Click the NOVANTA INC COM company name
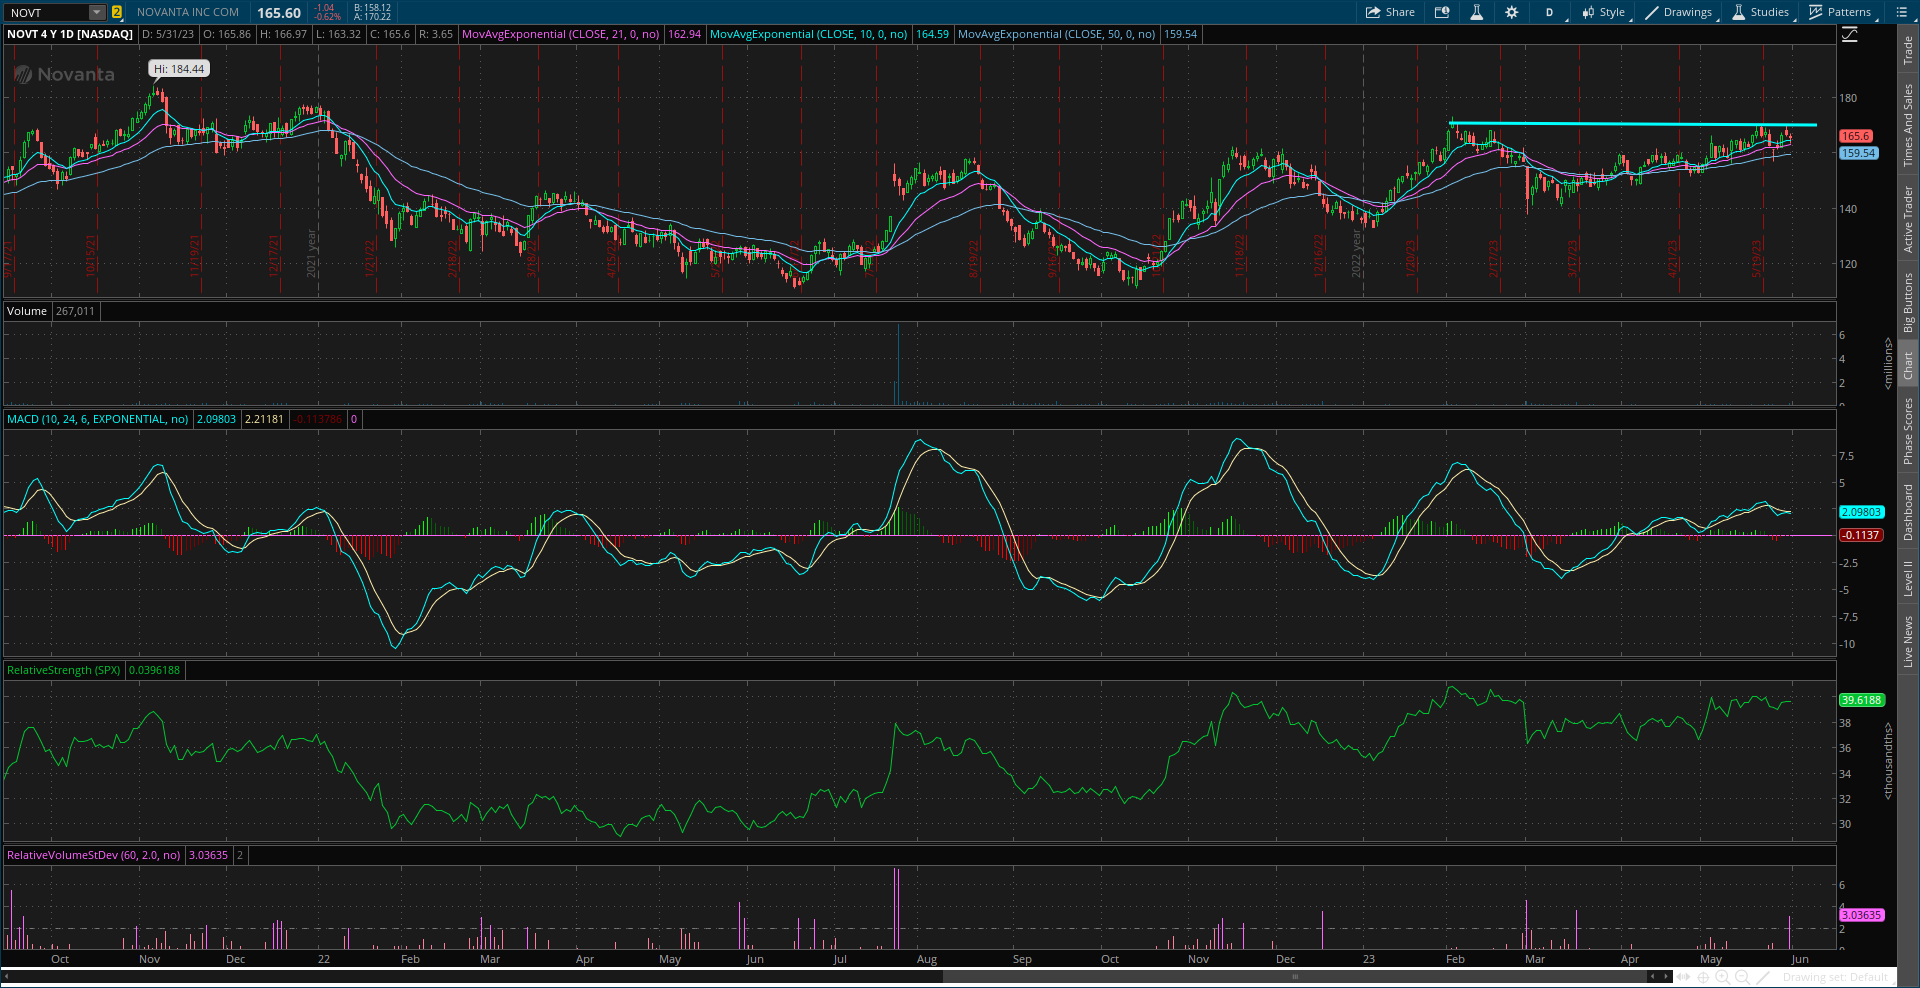The width and height of the screenshot is (1920, 988). 188,12
